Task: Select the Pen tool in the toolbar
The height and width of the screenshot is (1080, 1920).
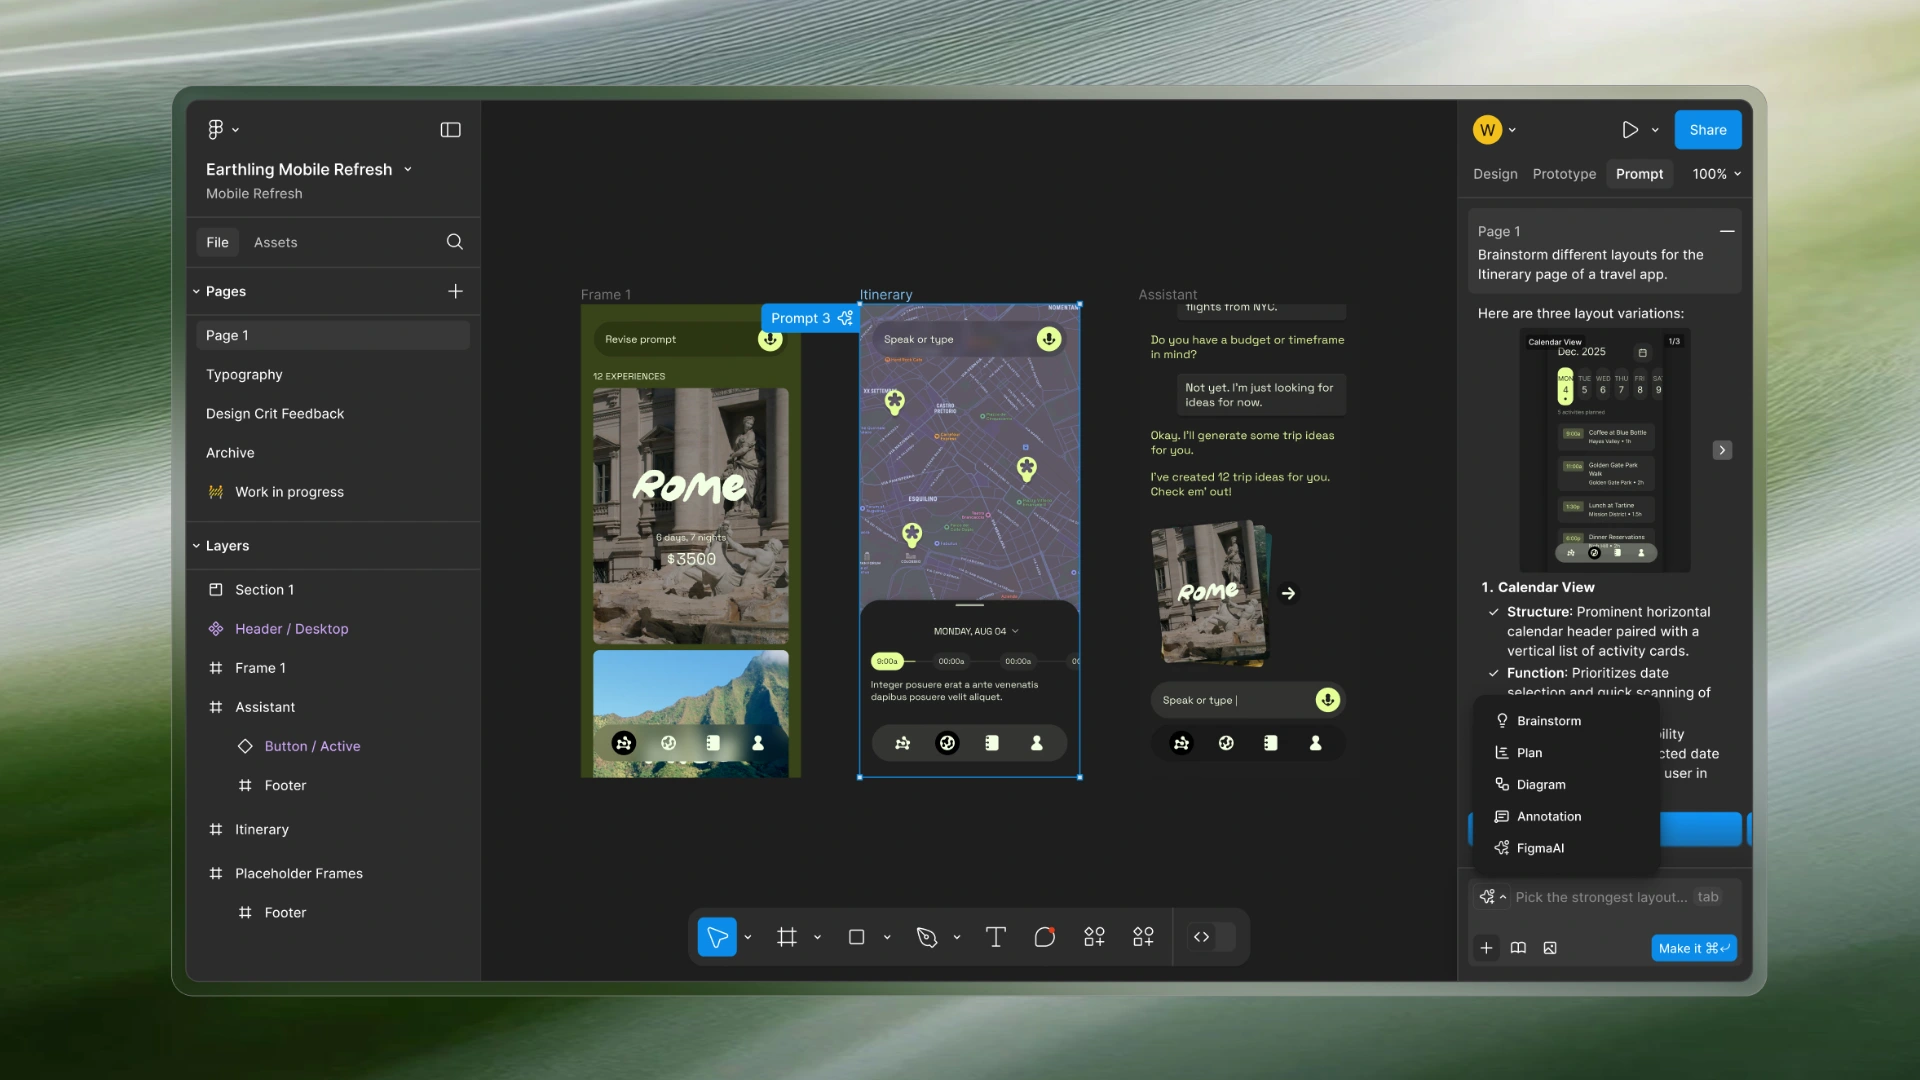Action: (927, 937)
